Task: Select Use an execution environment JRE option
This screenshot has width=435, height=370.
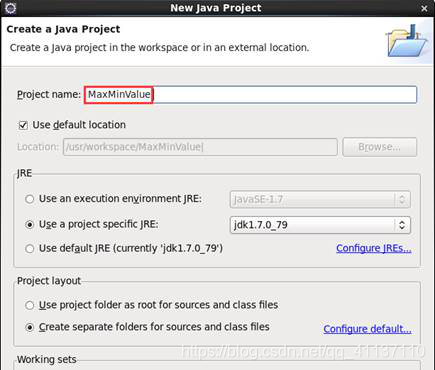Action: [x=30, y=199]
